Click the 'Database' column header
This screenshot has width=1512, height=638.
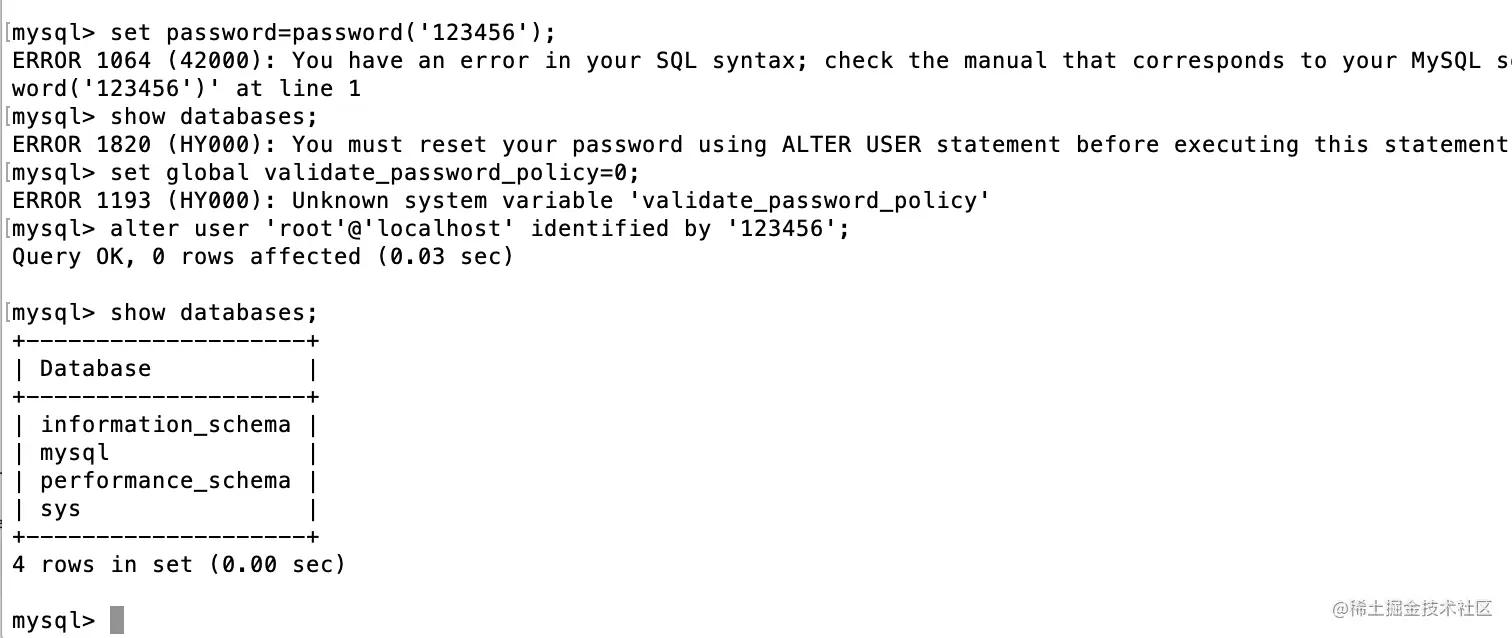pos(95,368)
